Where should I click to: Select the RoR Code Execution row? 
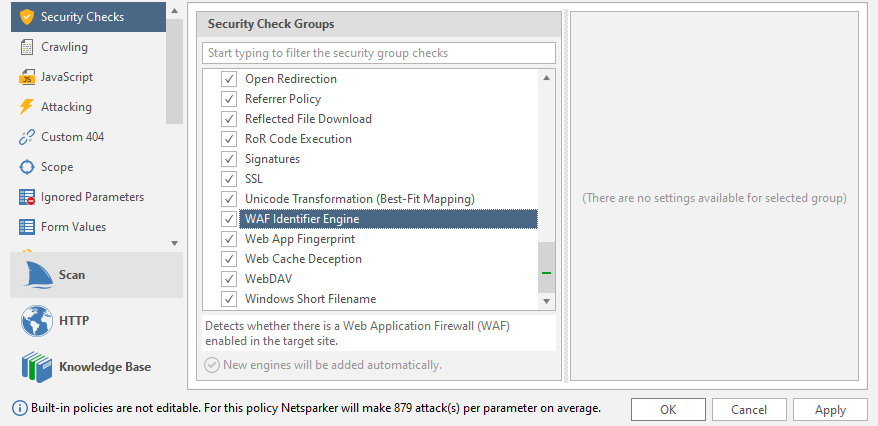389,139
